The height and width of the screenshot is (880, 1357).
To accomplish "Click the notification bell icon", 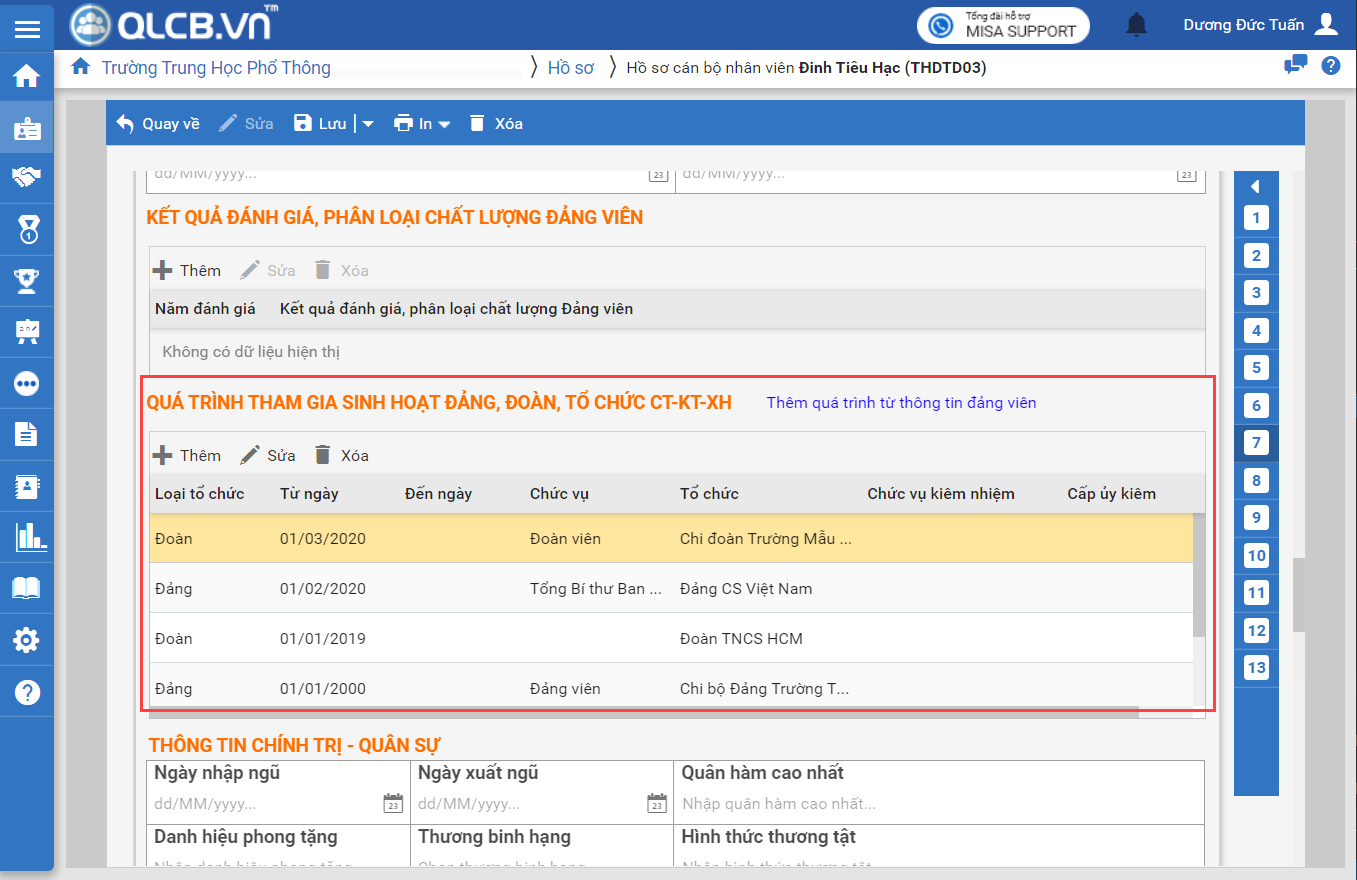I will (1136, 25).
